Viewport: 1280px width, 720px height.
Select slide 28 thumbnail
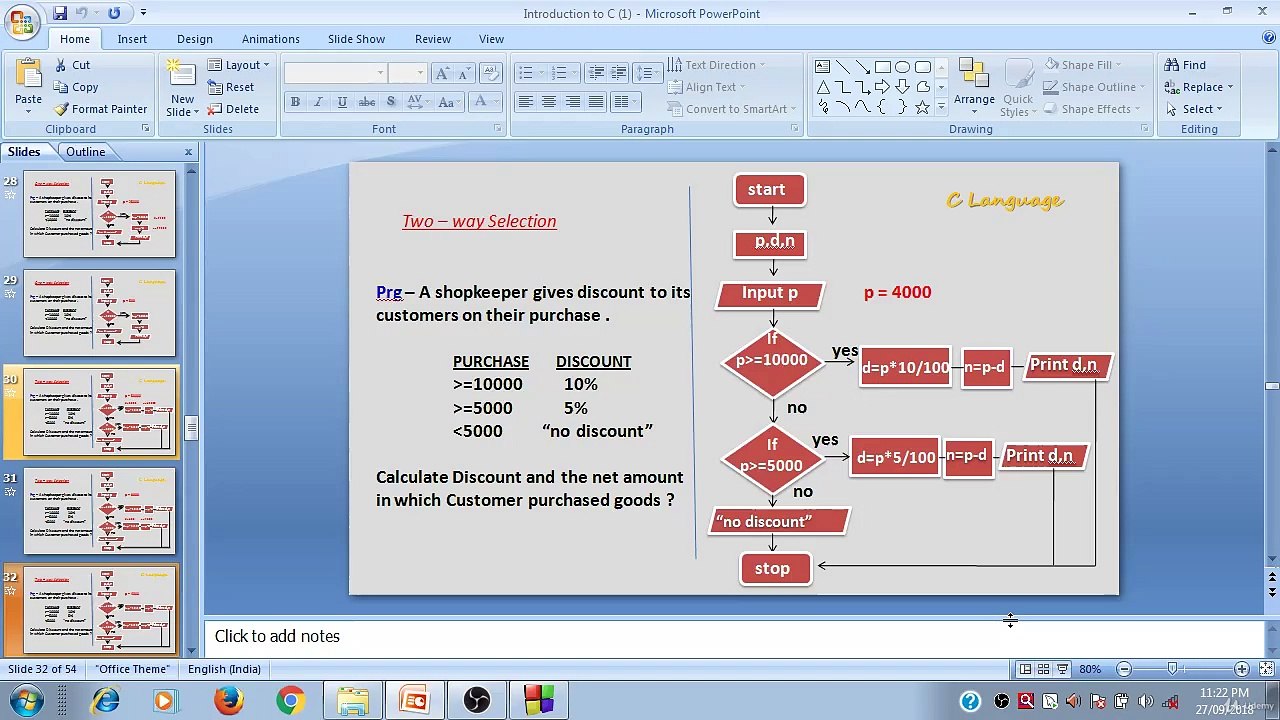(x=100, y=214)
